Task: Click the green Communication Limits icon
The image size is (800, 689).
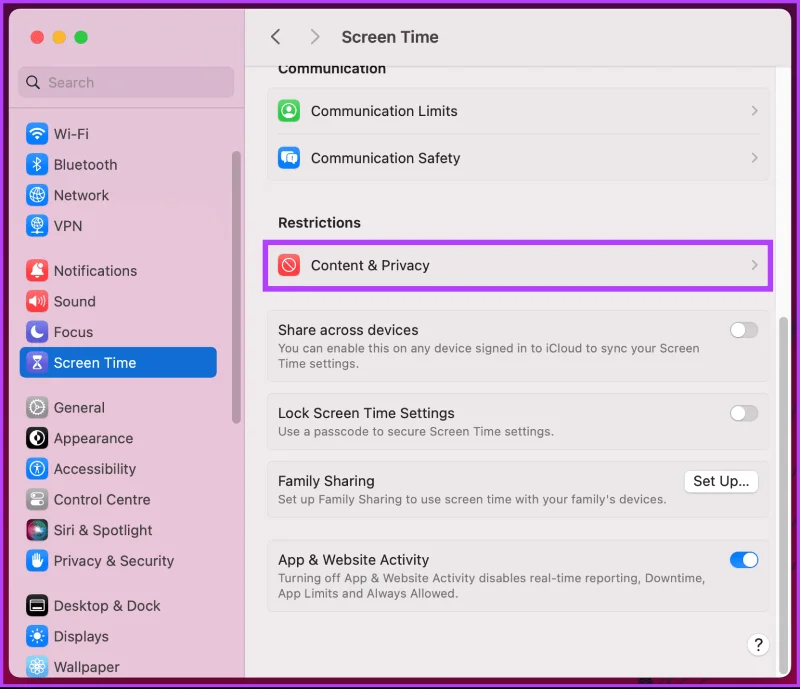Action: click(289, 111)
